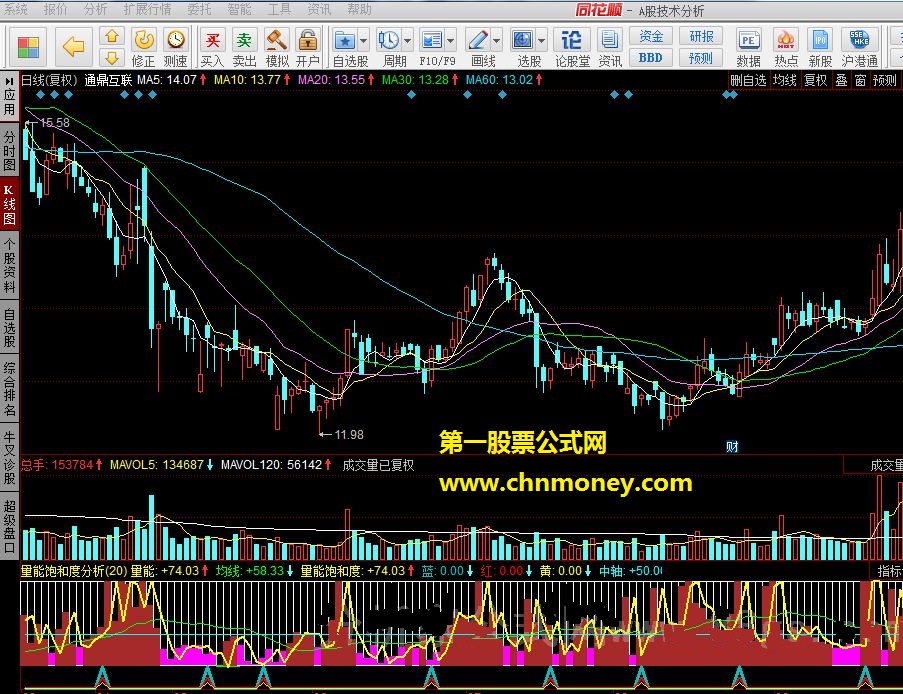Toggle the 叠 overlay button
The image size is (903, 694).
(x=841, y=80)
